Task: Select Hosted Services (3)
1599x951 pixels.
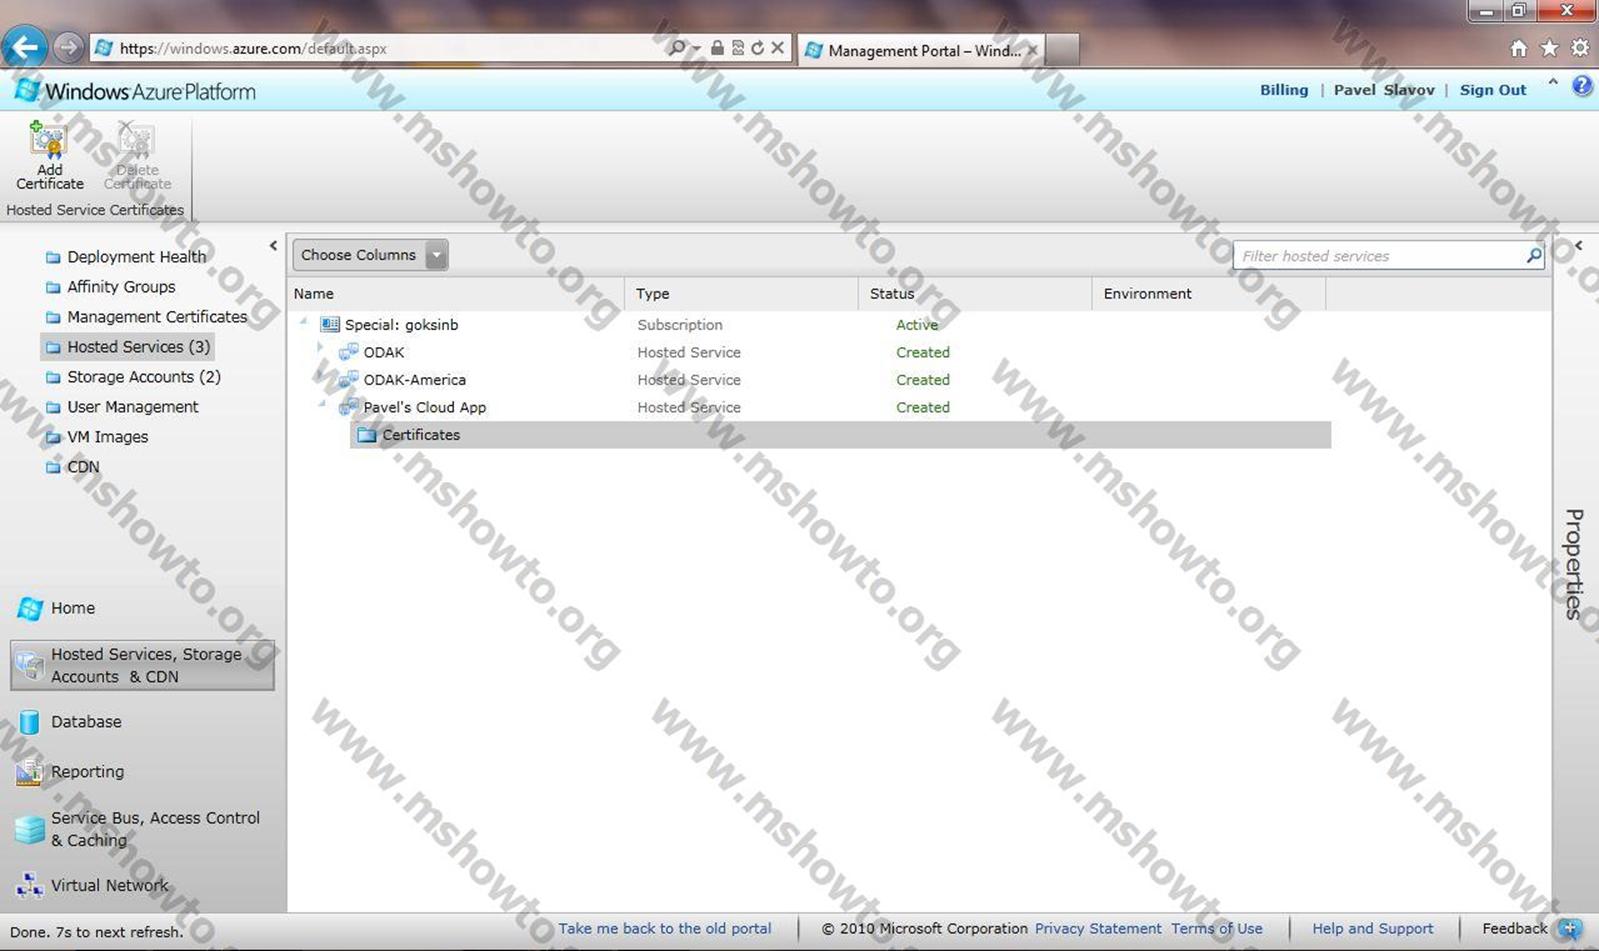Action: pos(127,347)
